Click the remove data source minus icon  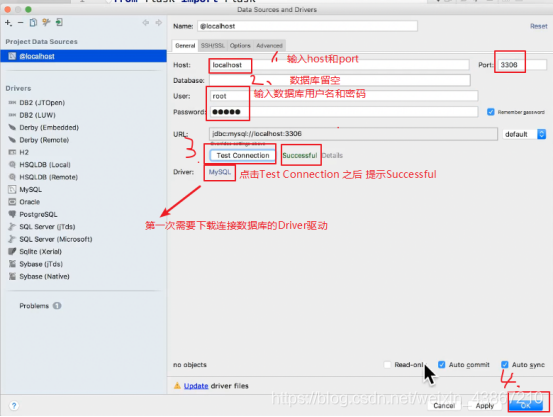(x=20, y=23)
